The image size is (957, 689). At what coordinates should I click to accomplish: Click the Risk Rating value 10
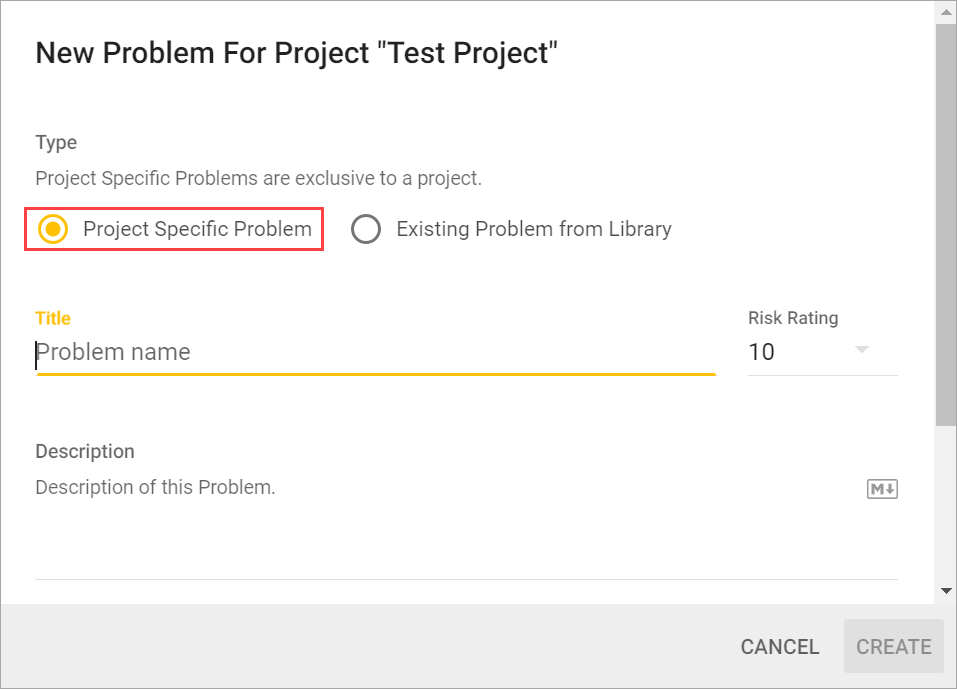tap(762, 352)
